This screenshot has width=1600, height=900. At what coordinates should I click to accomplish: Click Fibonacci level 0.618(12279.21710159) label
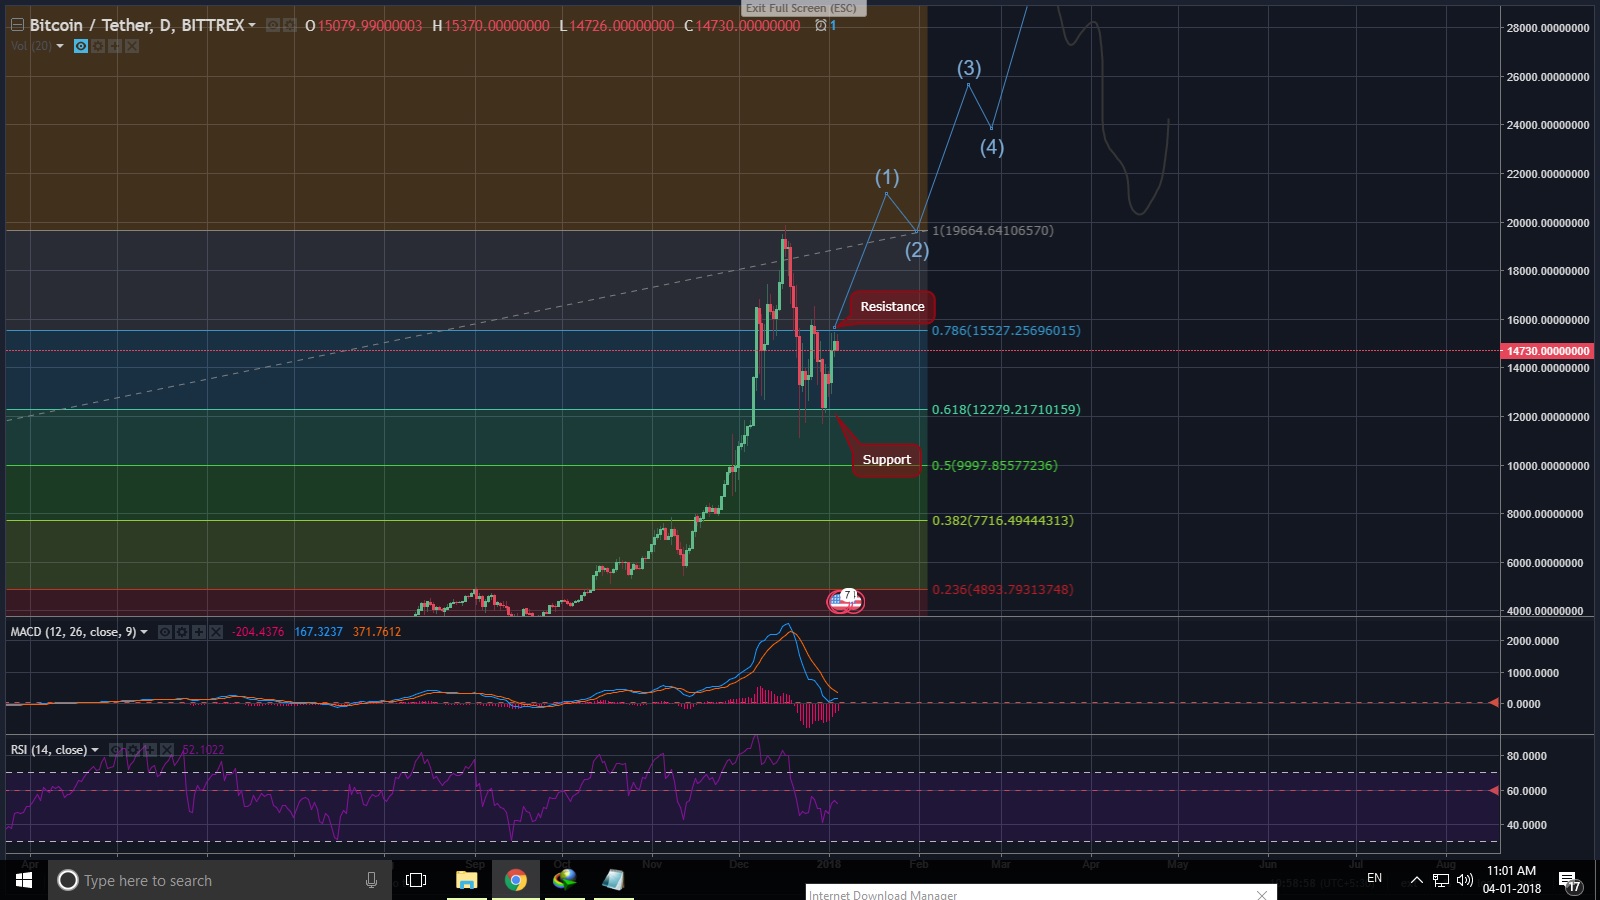[x=1006, y=410]
